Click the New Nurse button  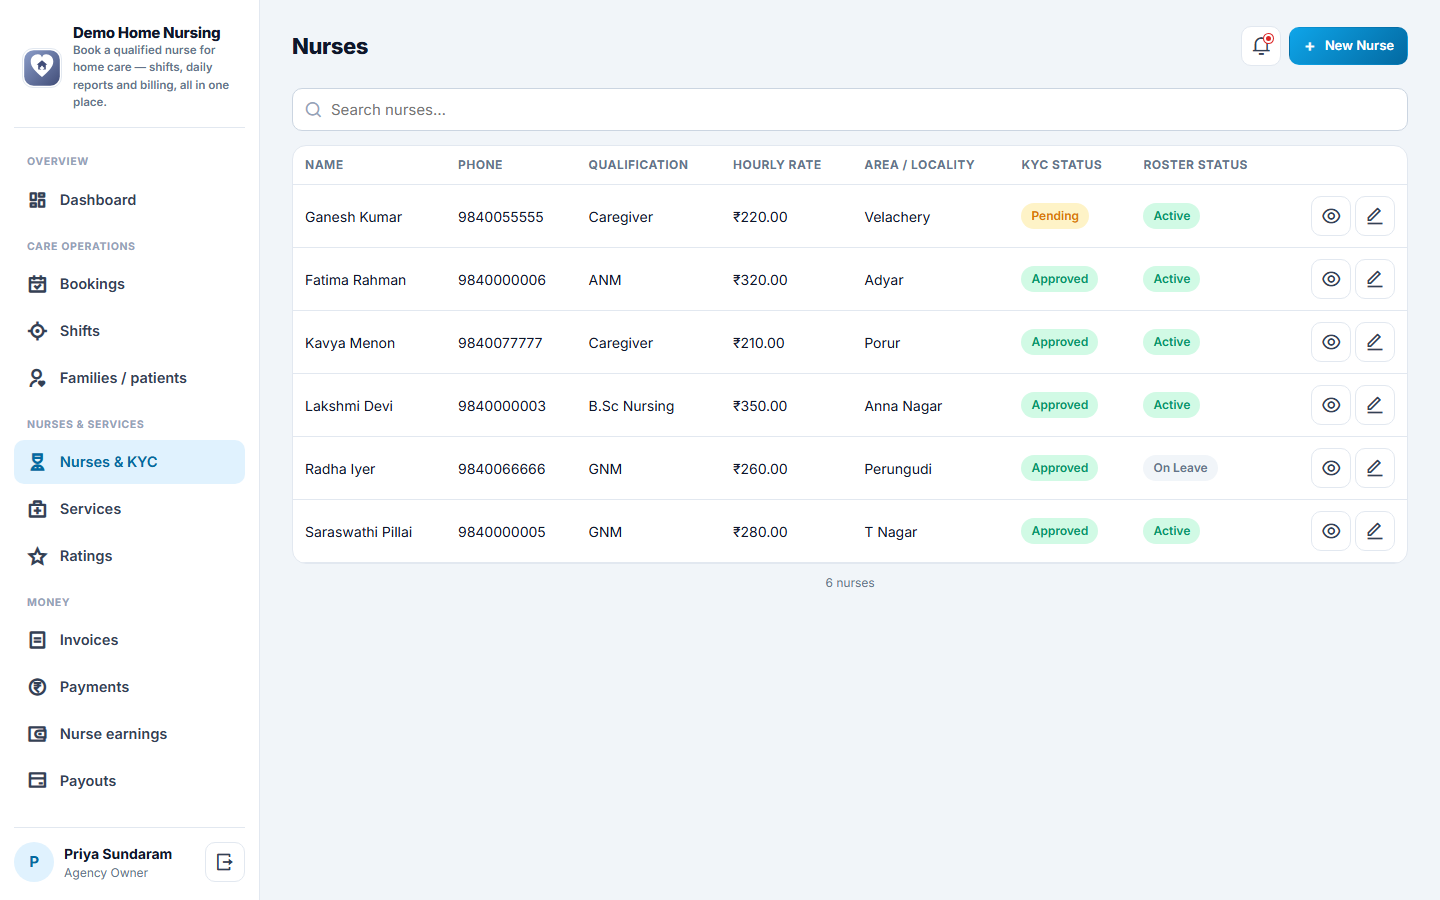tap(1348, 46)
